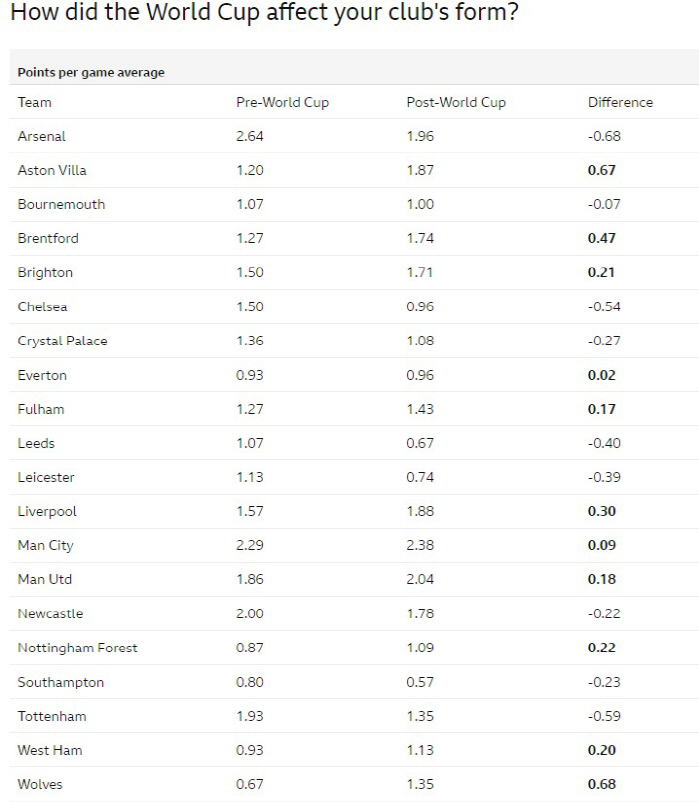Select the Arsenal row name
This screenshot has width=699, height=802.
click(41, 137)
